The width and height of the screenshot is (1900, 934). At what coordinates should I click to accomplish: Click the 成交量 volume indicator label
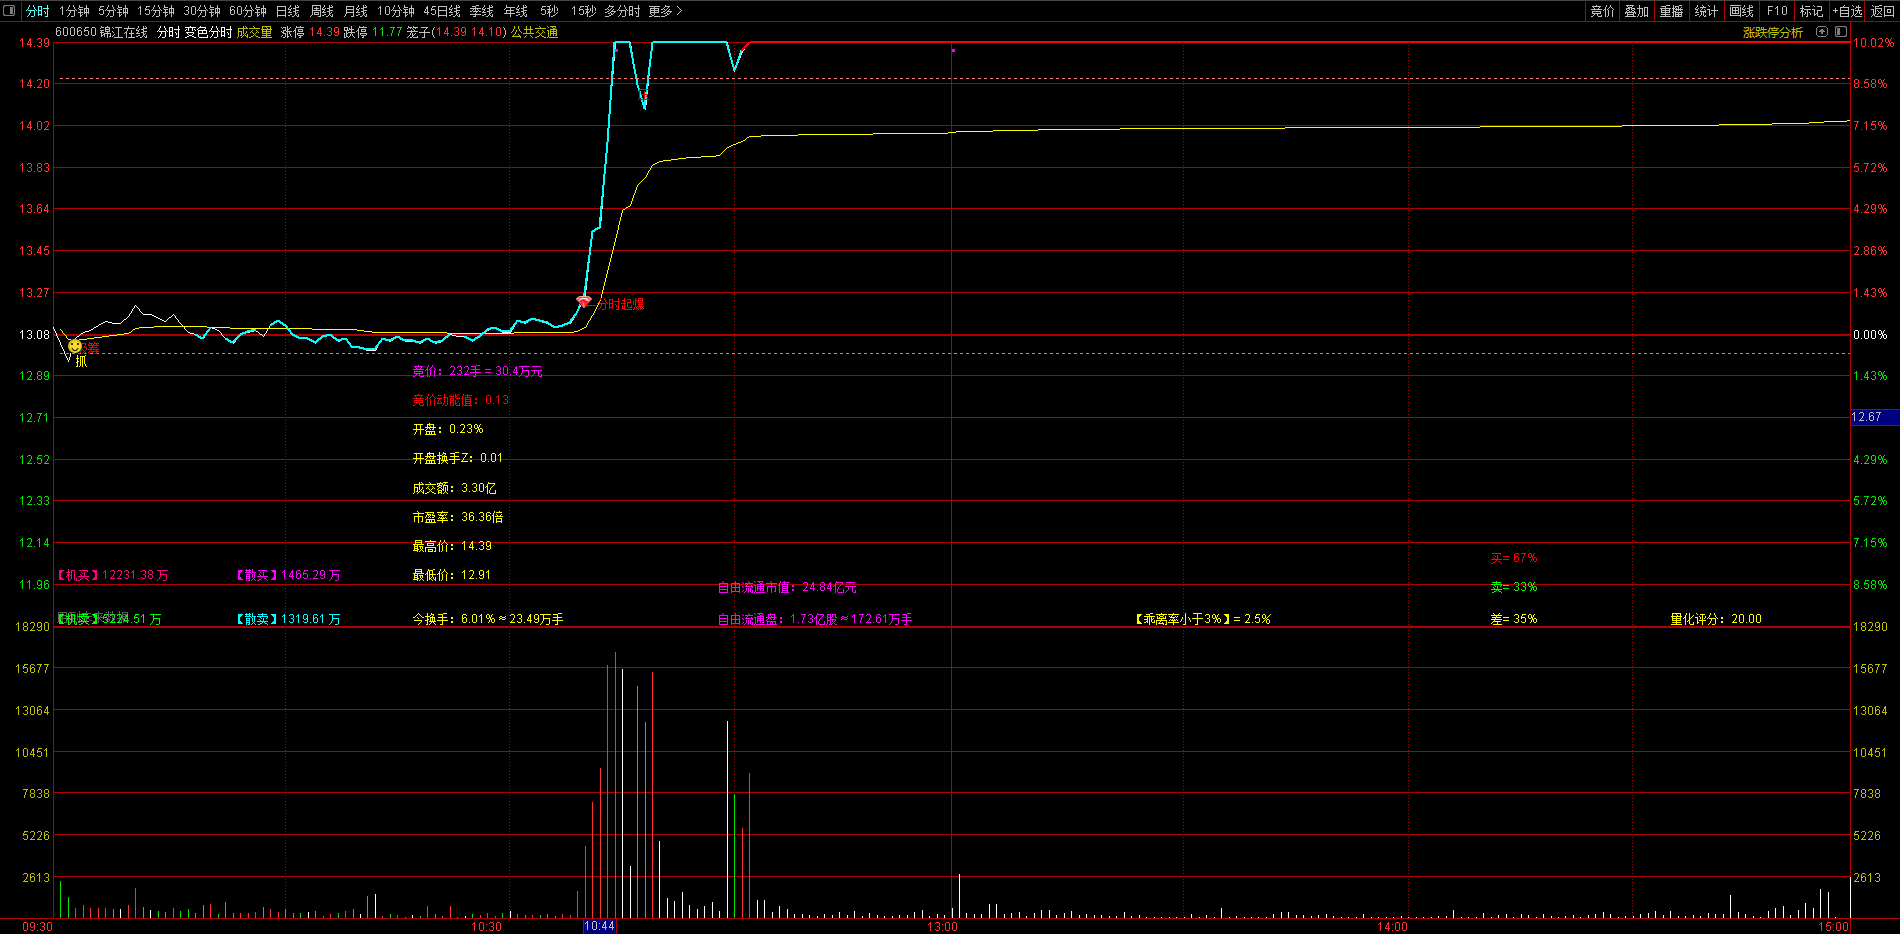tap(254, 32)
